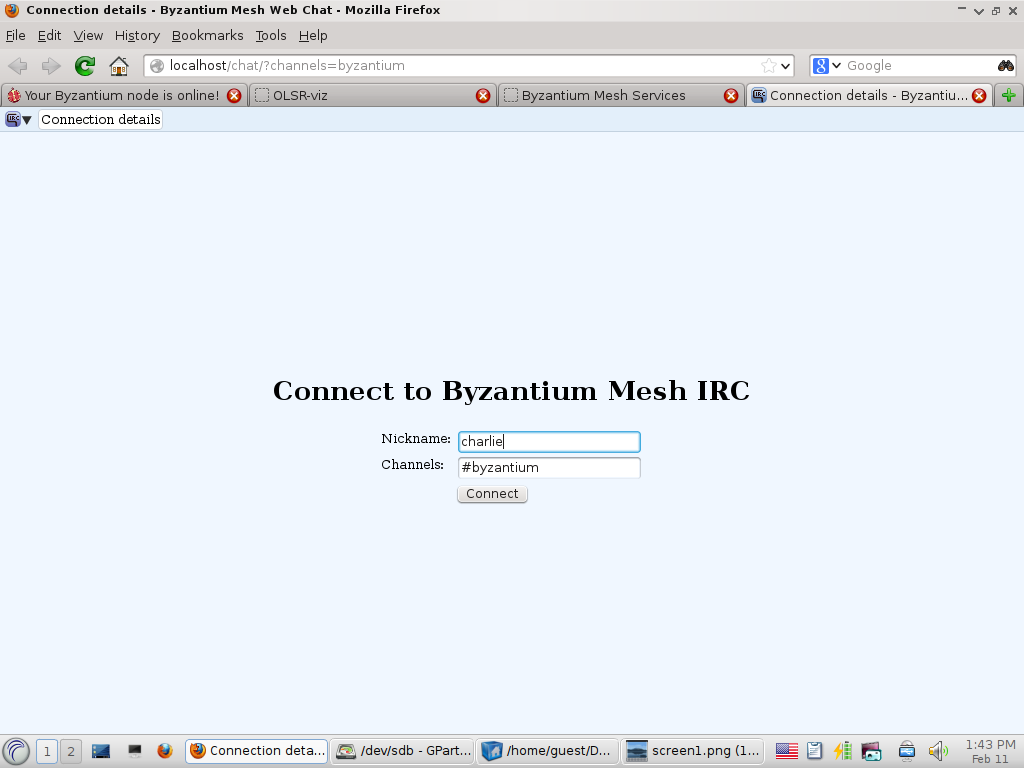Activate the screen1.png taskbar window
The width and height of the screenshot is (1024, 768).
point(693,751)
